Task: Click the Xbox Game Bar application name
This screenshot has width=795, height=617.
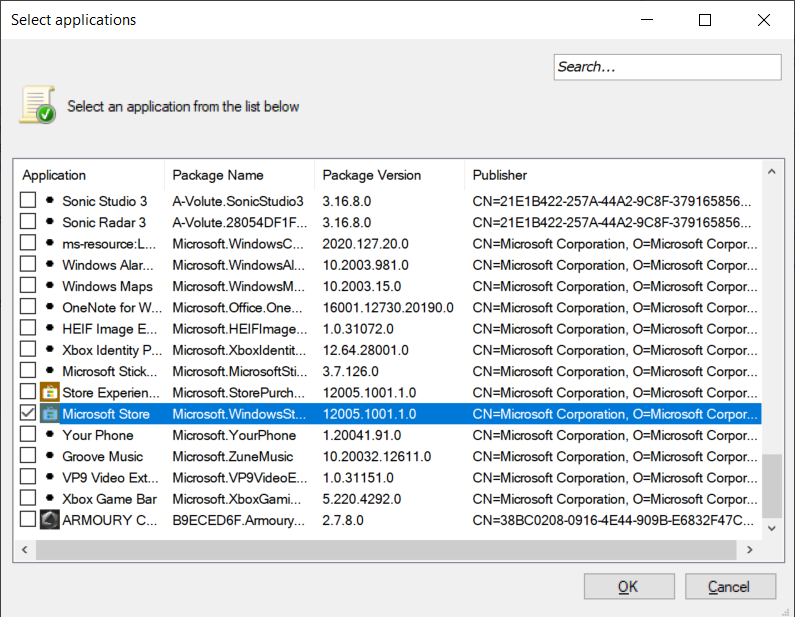Action: pyautogui.click(x=110, y=499)
